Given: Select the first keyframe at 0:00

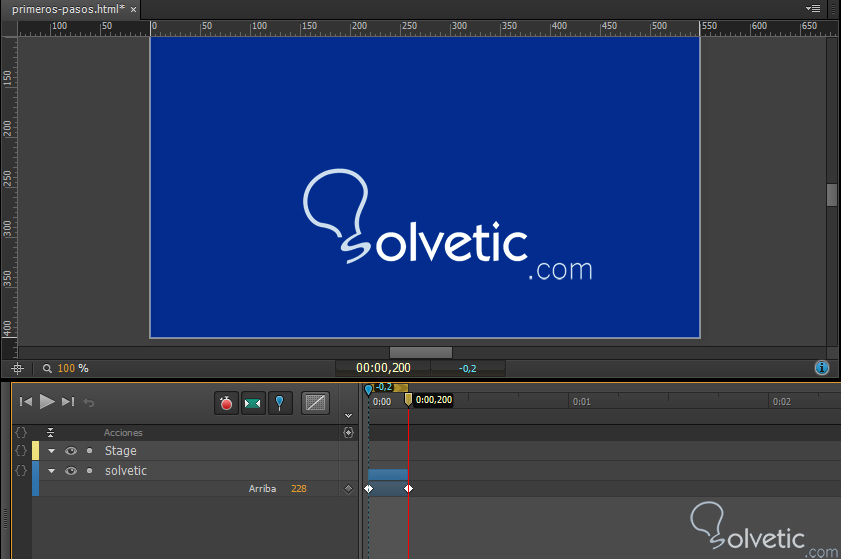Looking at the screenshot, I should pos(368,489).
